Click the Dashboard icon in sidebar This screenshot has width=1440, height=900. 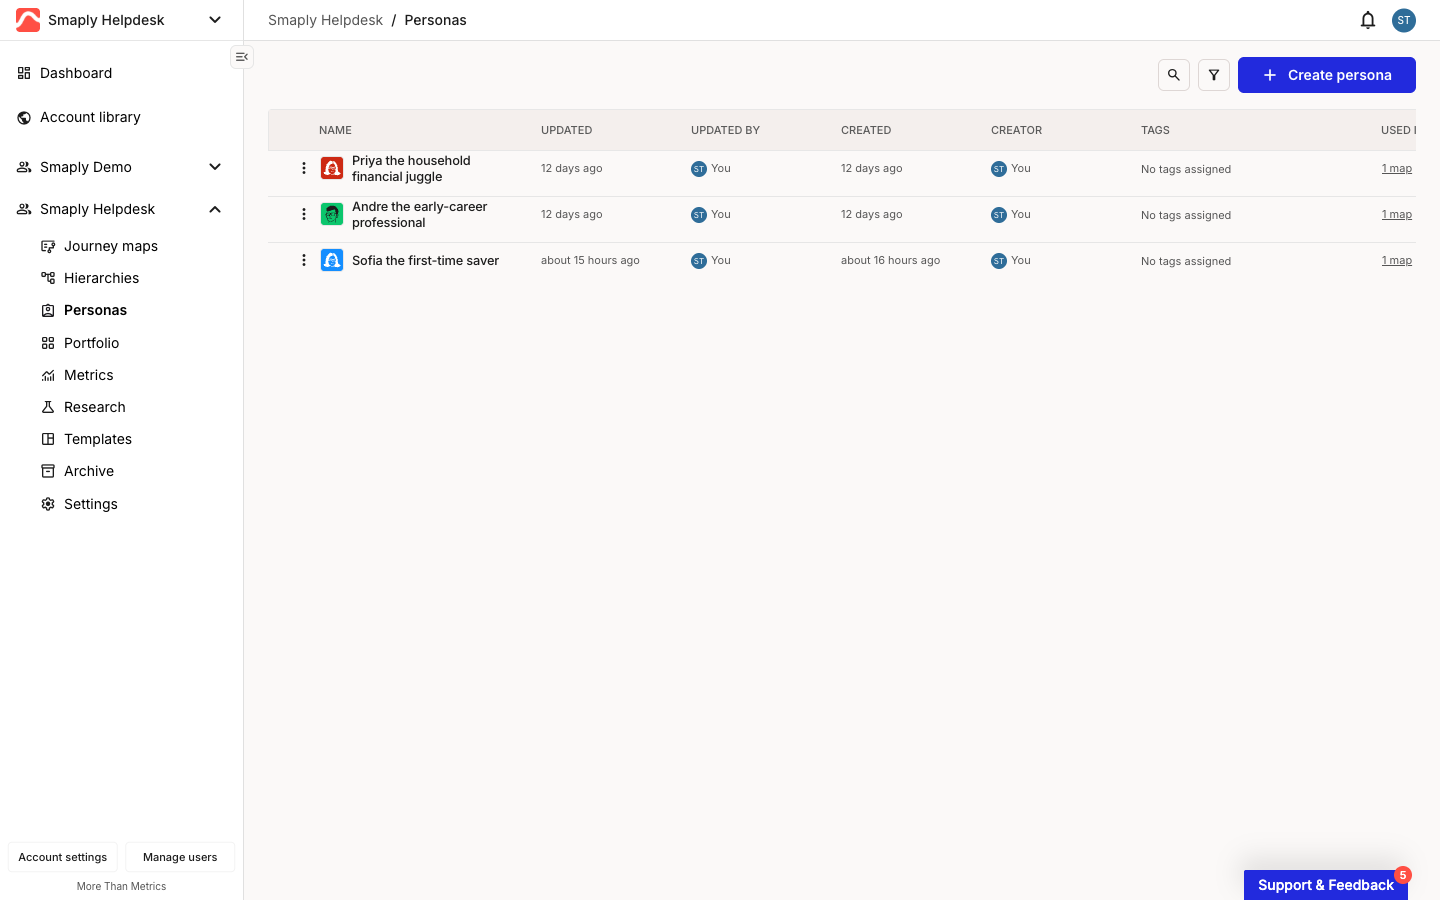(24, 73)
